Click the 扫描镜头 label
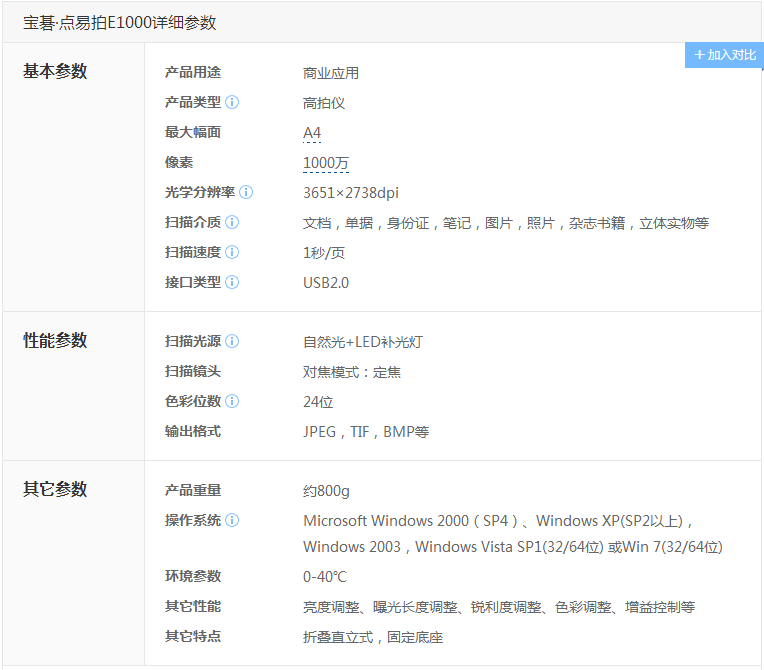Viewport: 764px width, 670px height. (193, 371)
